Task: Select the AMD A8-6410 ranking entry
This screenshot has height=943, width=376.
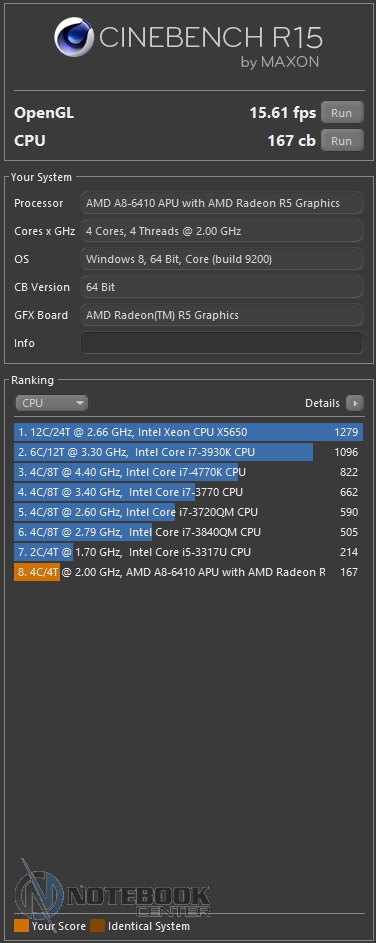Action: tap(188, 572)
